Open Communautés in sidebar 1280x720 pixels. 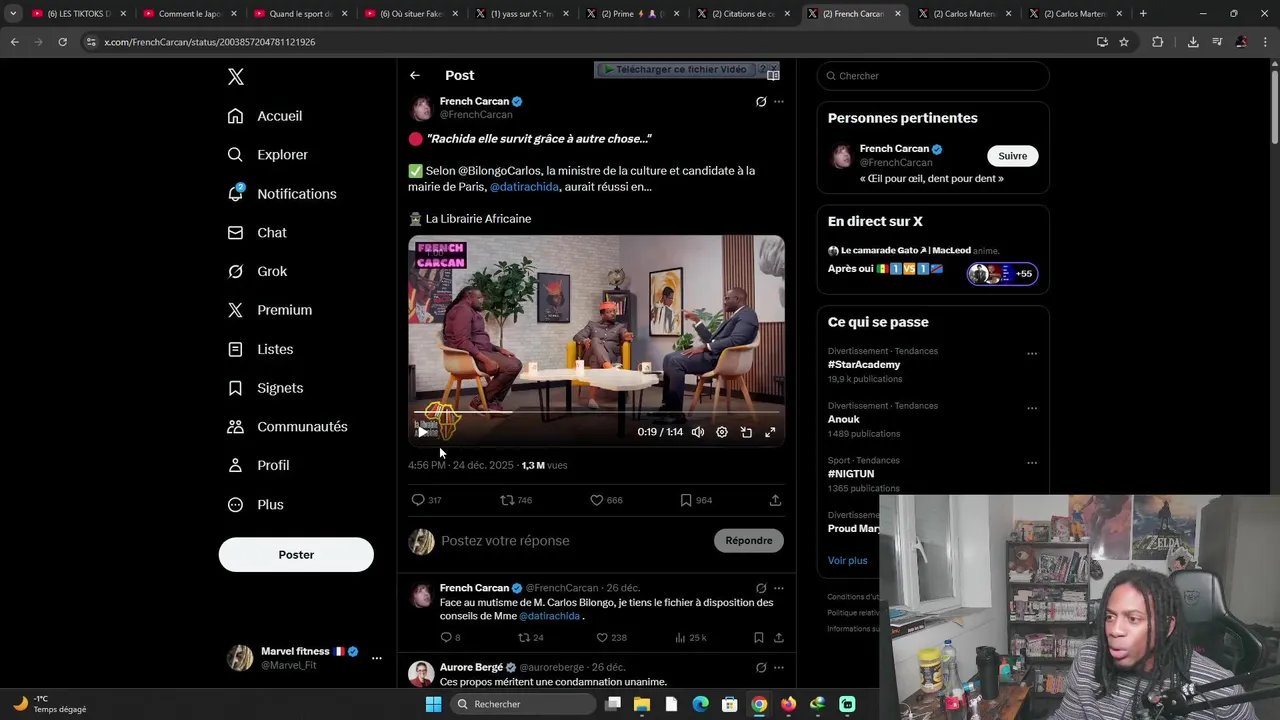click(x=287, y=427)
